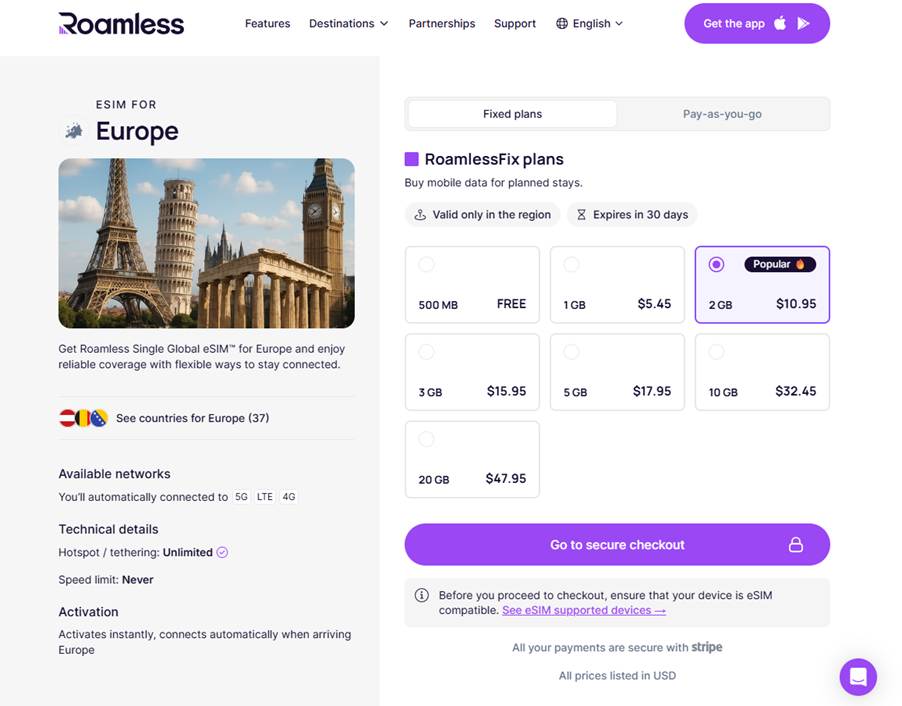Open the See eSIM supported devices link
The width and height of the screenshot is (902, 706).
[583, 610]
